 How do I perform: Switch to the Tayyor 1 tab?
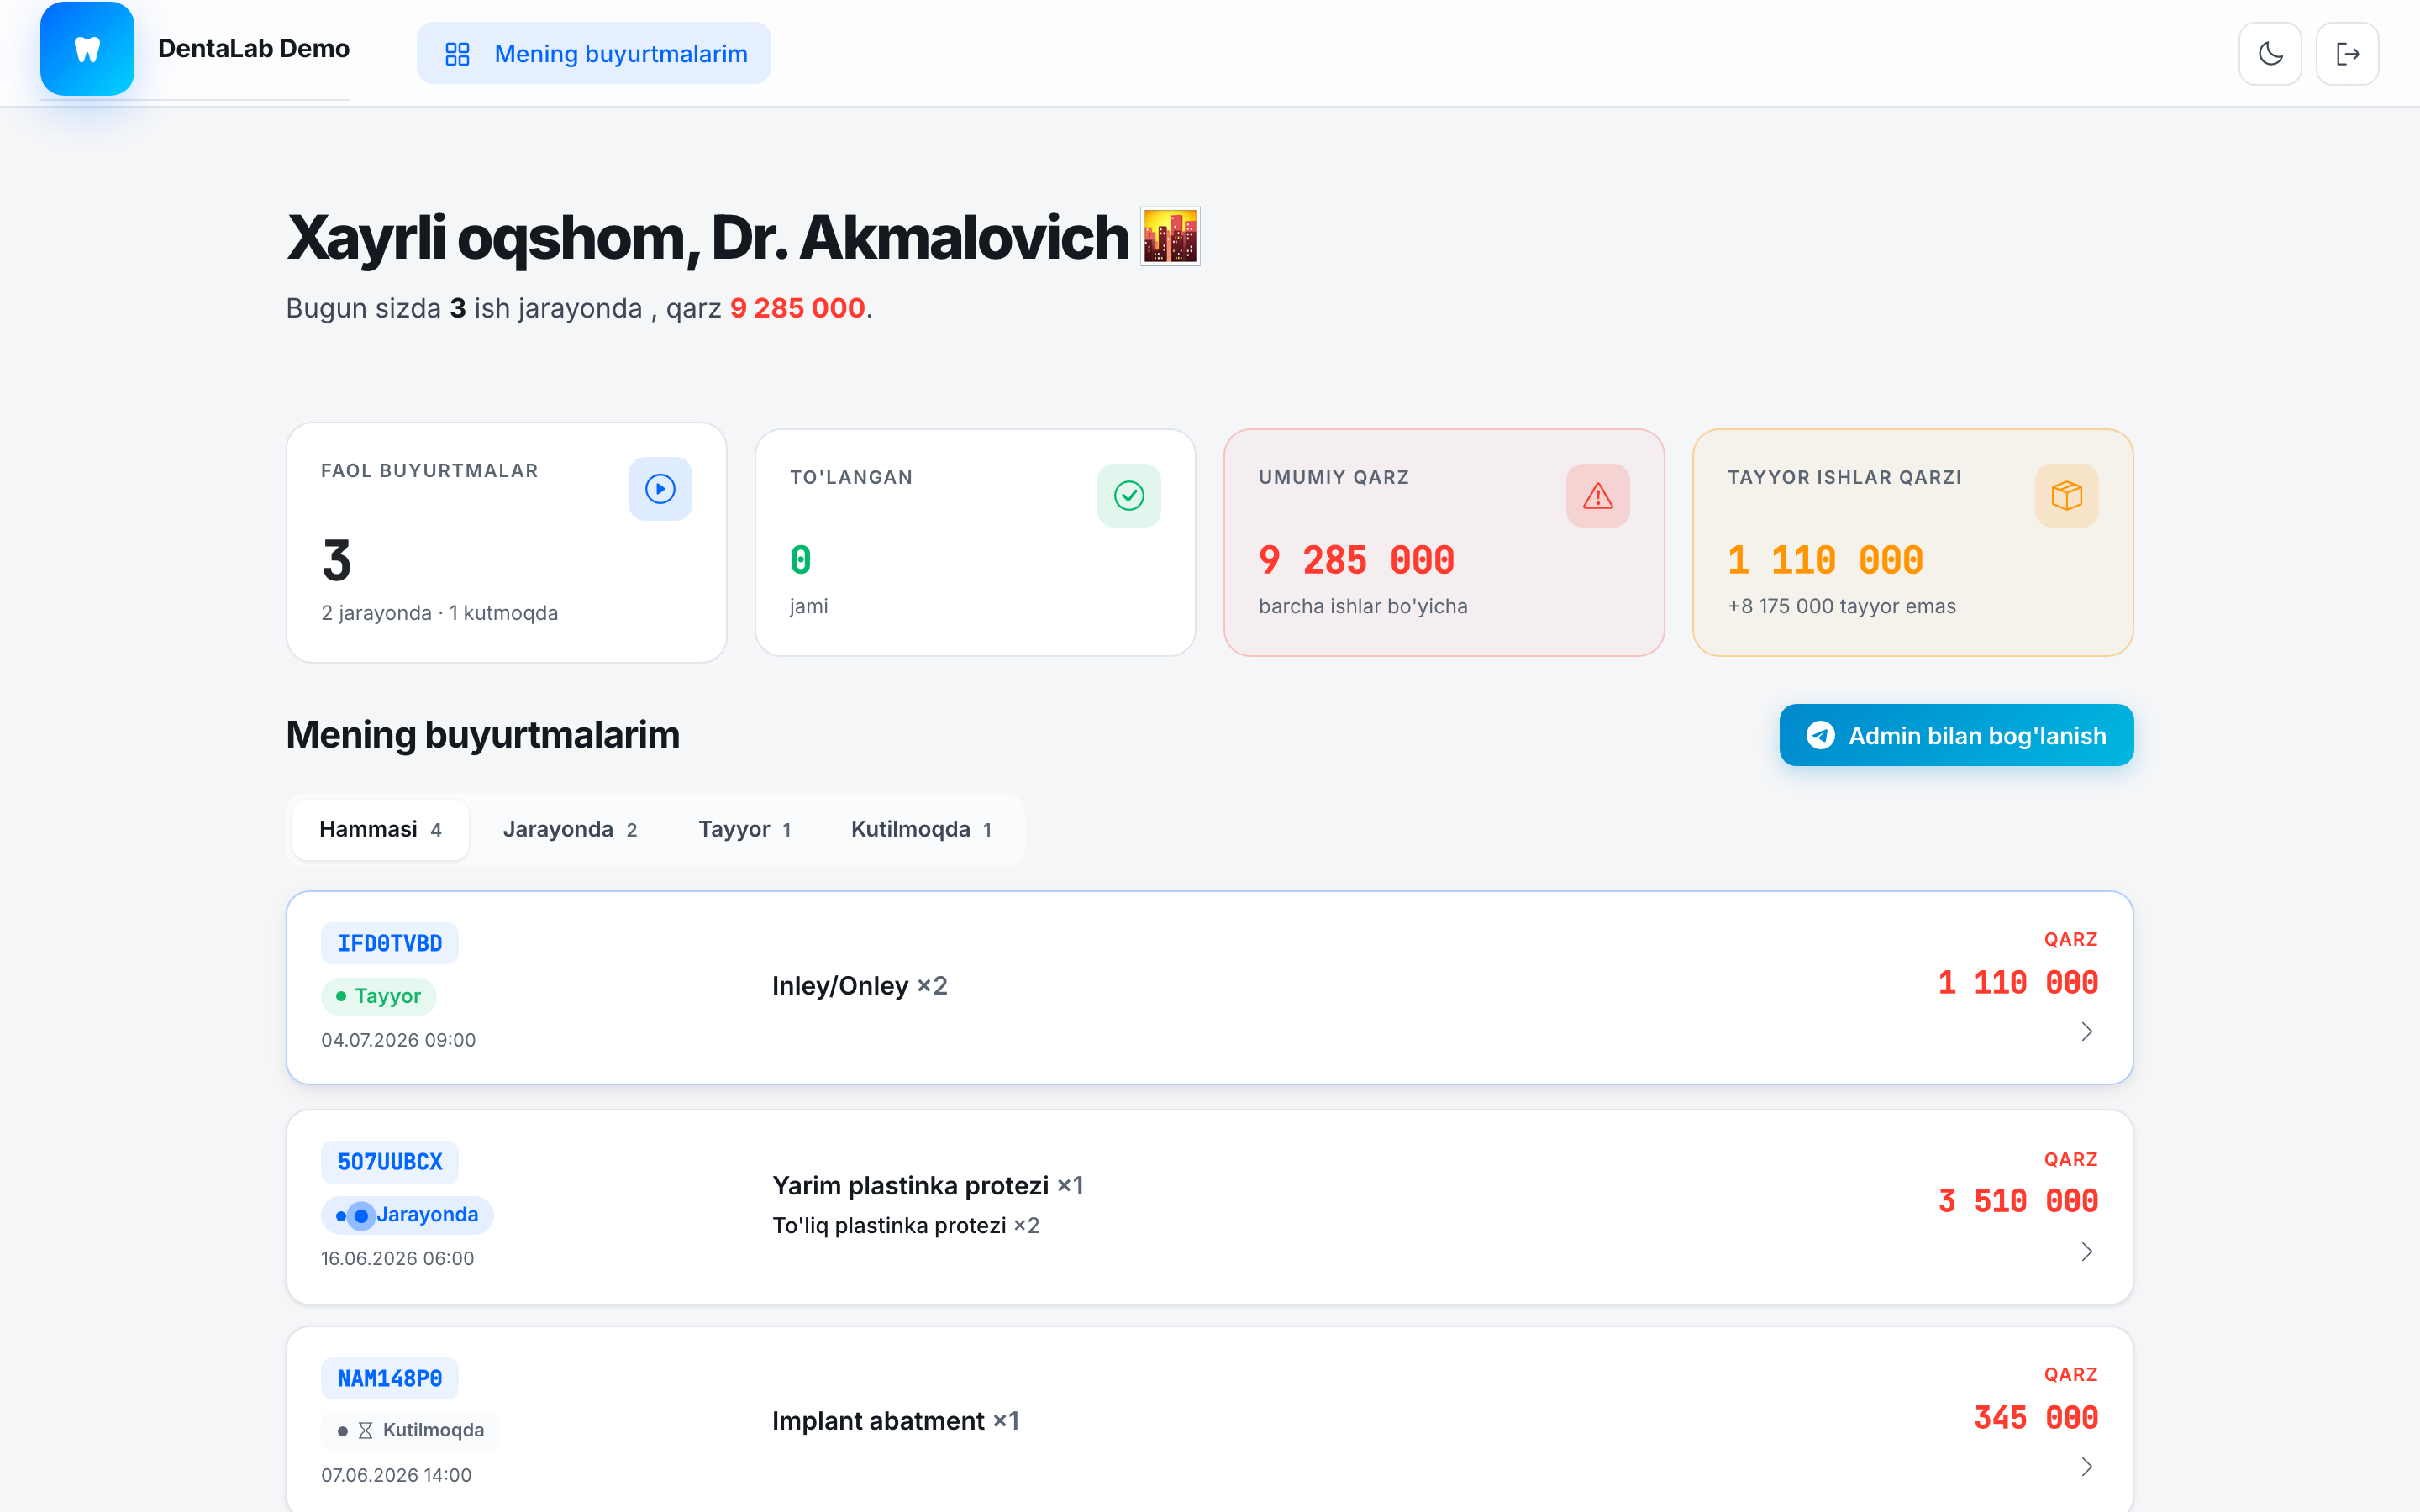tap(745, 829)
